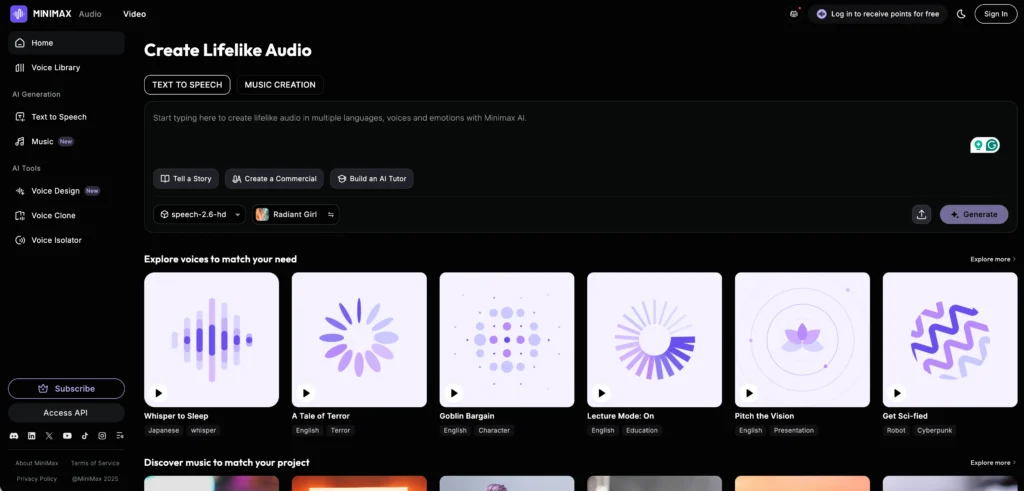Open Text to Speech in the sidebar

point(66,117)
